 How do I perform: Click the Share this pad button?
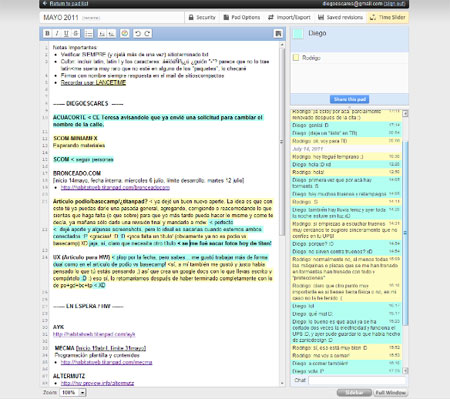[349, 99]
